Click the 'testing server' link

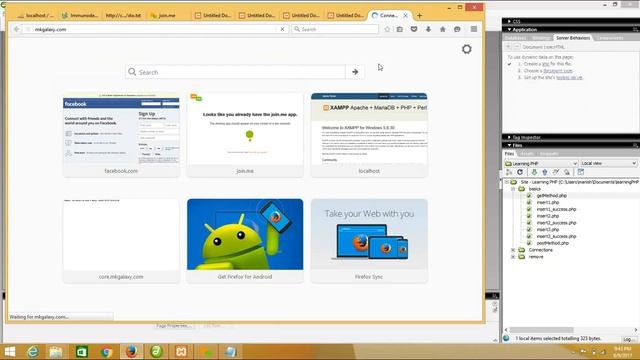click(x=569, y=77)
